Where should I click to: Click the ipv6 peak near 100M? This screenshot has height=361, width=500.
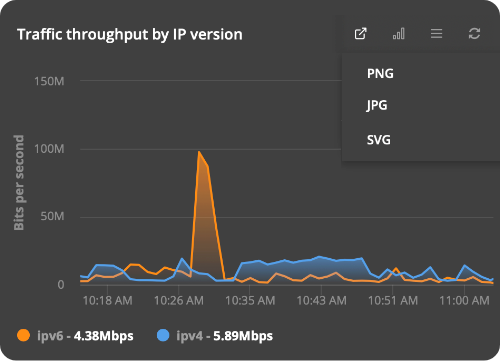coord(199,152)
